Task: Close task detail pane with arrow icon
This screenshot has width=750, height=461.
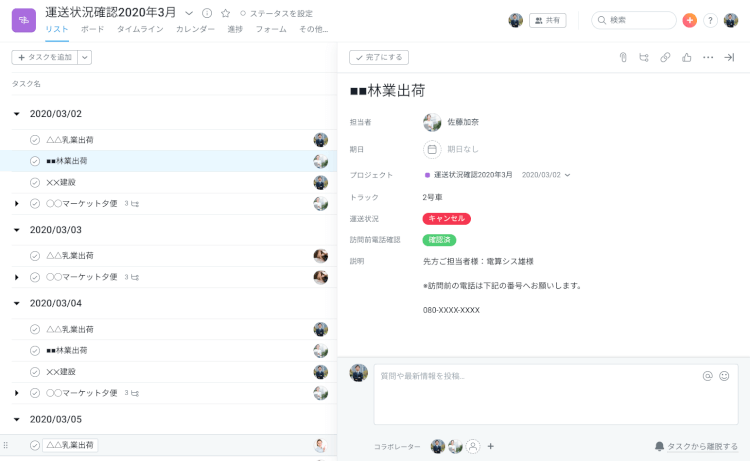Action: [x=729, y=57]
